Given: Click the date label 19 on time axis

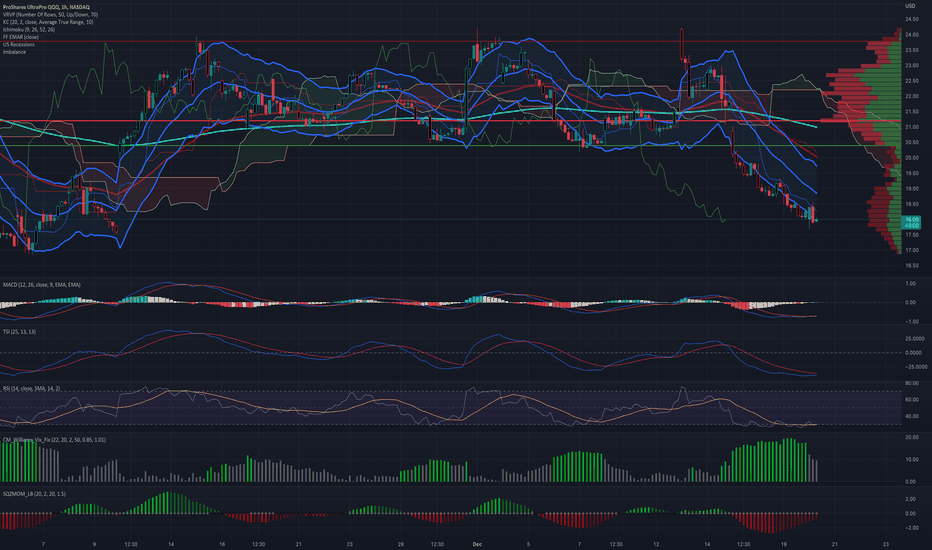Looking at the screenshot, I should click(x=784, y=544).
